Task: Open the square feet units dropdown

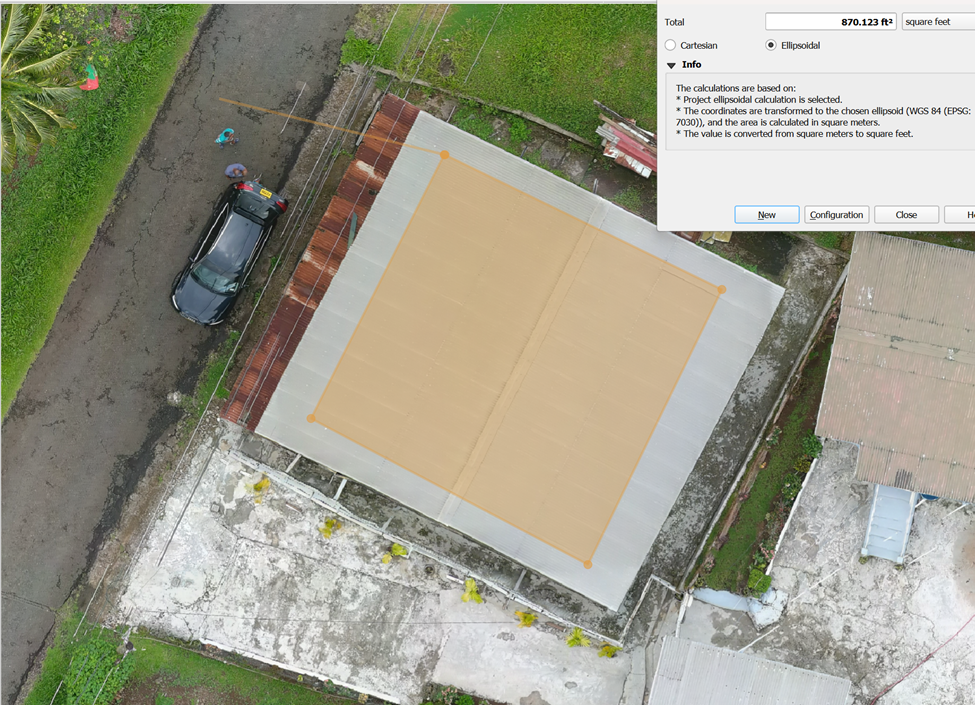Action: [x=937, y=21]
